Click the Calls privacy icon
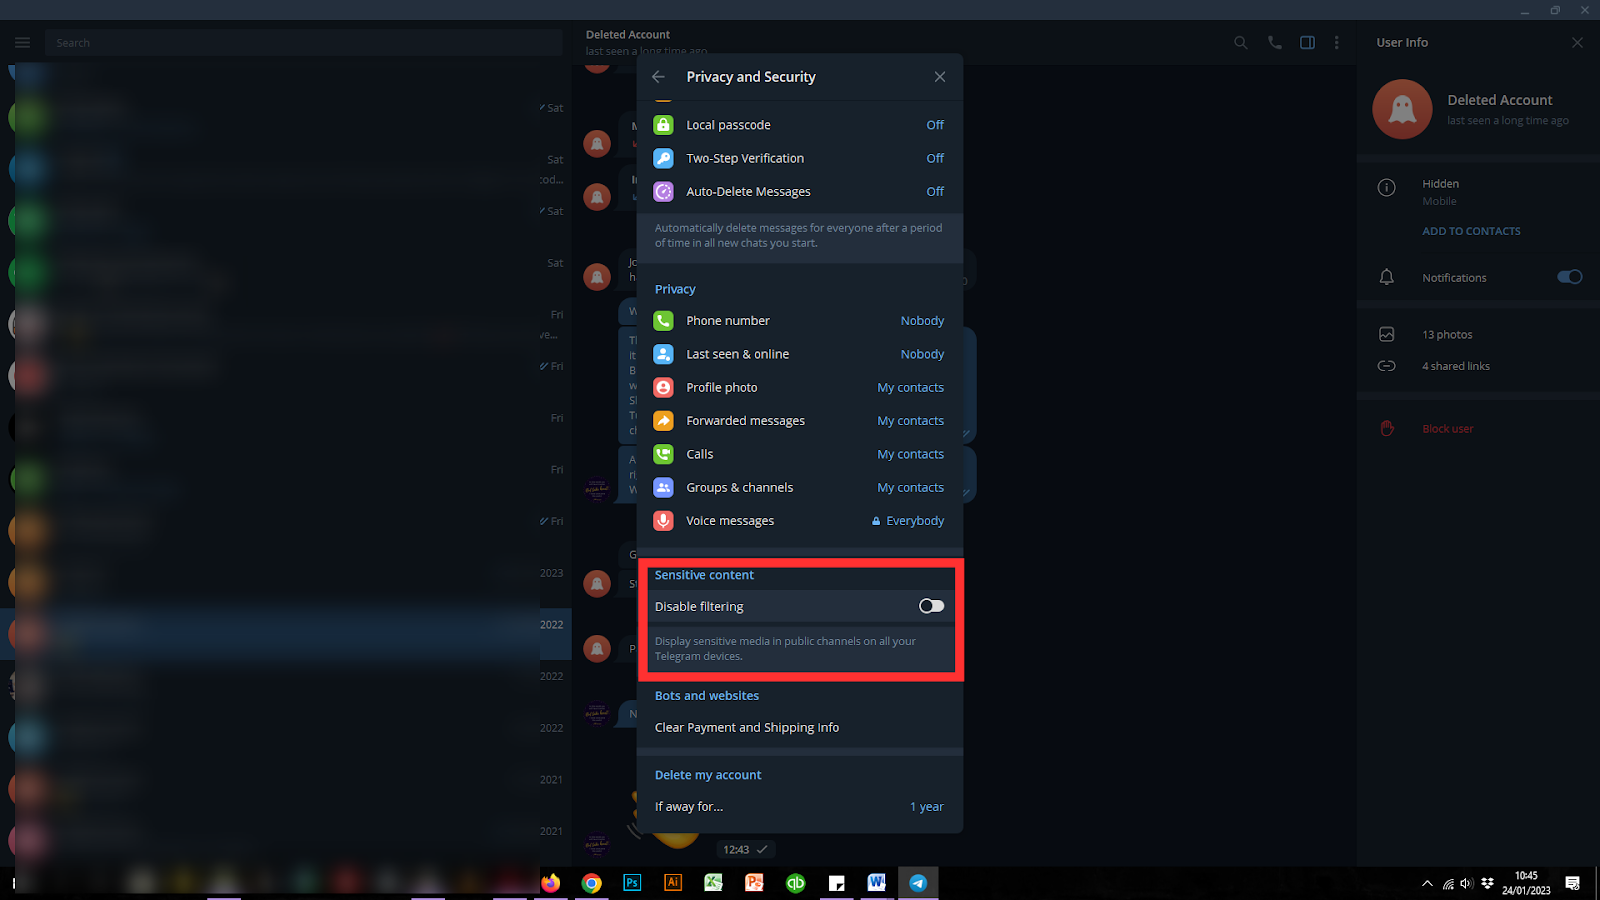This screenshot has height=900, width=1600. (x=663, y=454)
